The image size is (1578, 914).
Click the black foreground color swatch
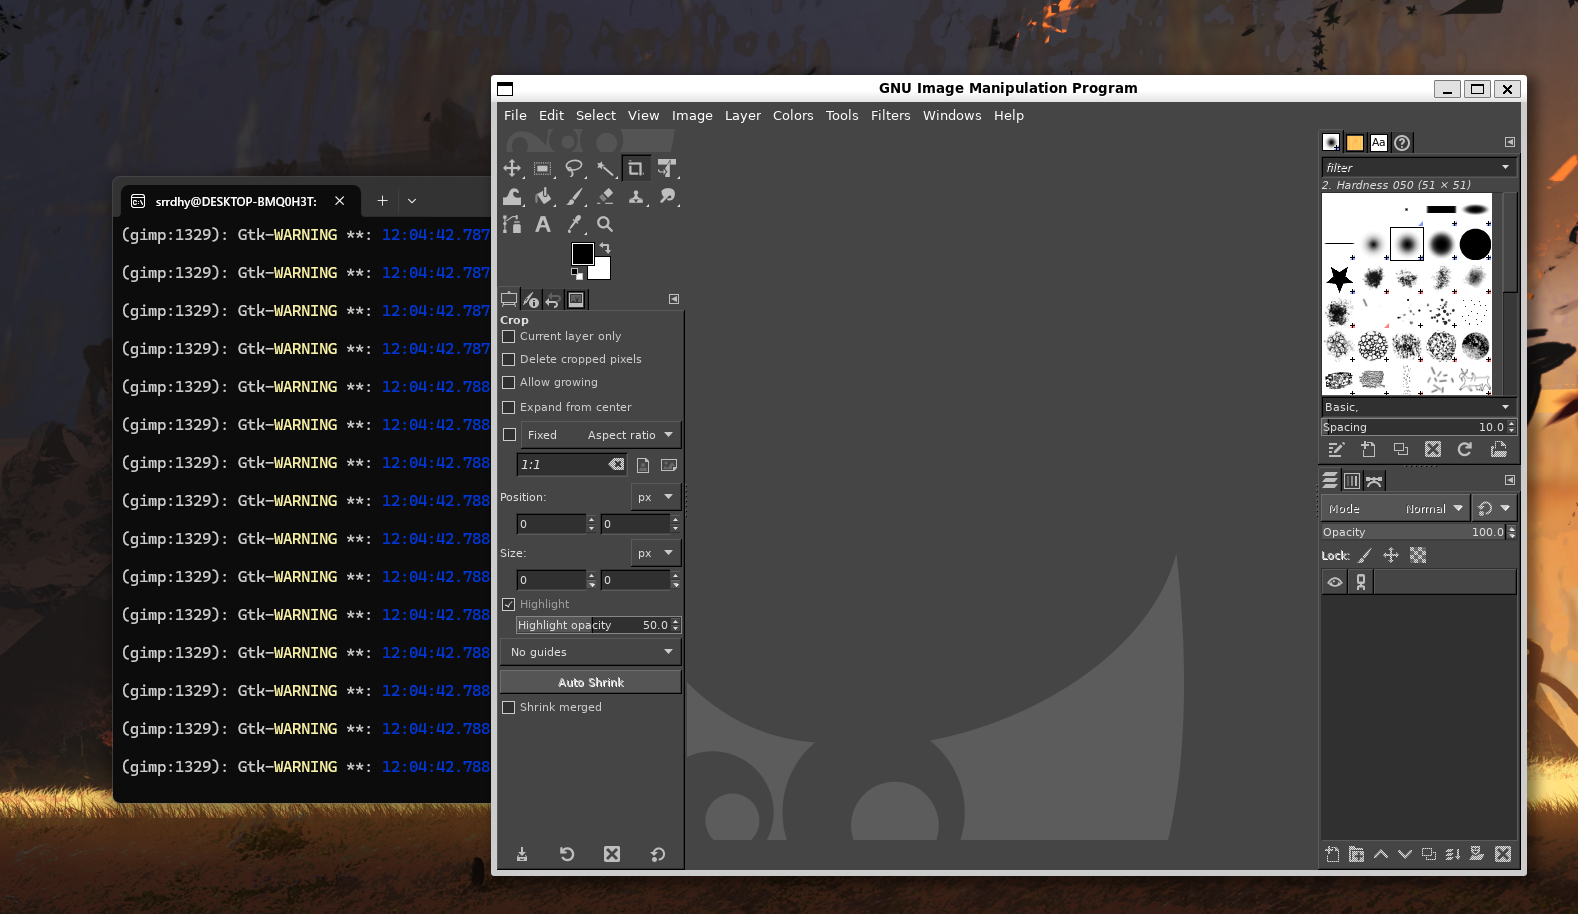click(581, 253)
